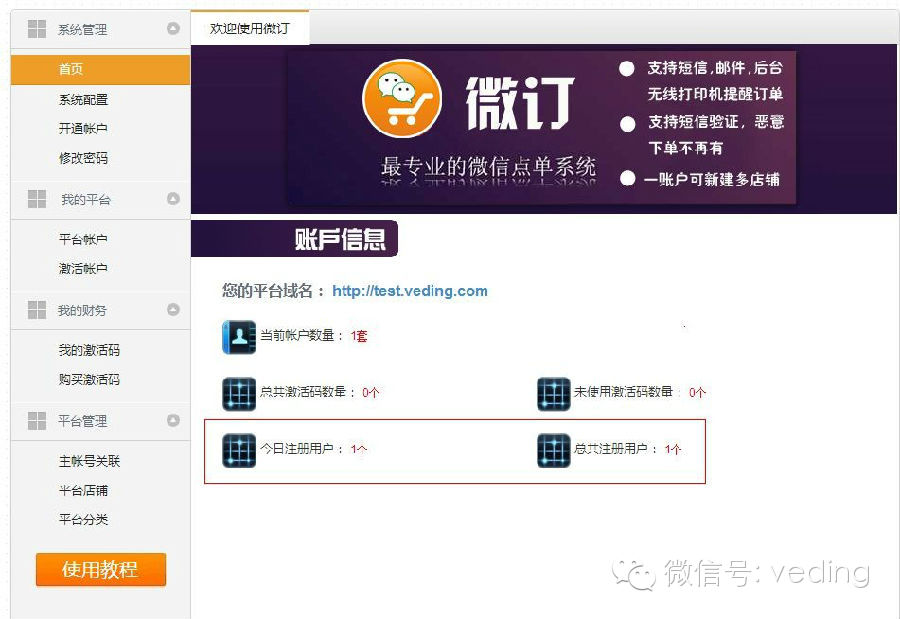Open the 开通帐户 page
This screenshot has width=900, height=619.
pos(83,129)
